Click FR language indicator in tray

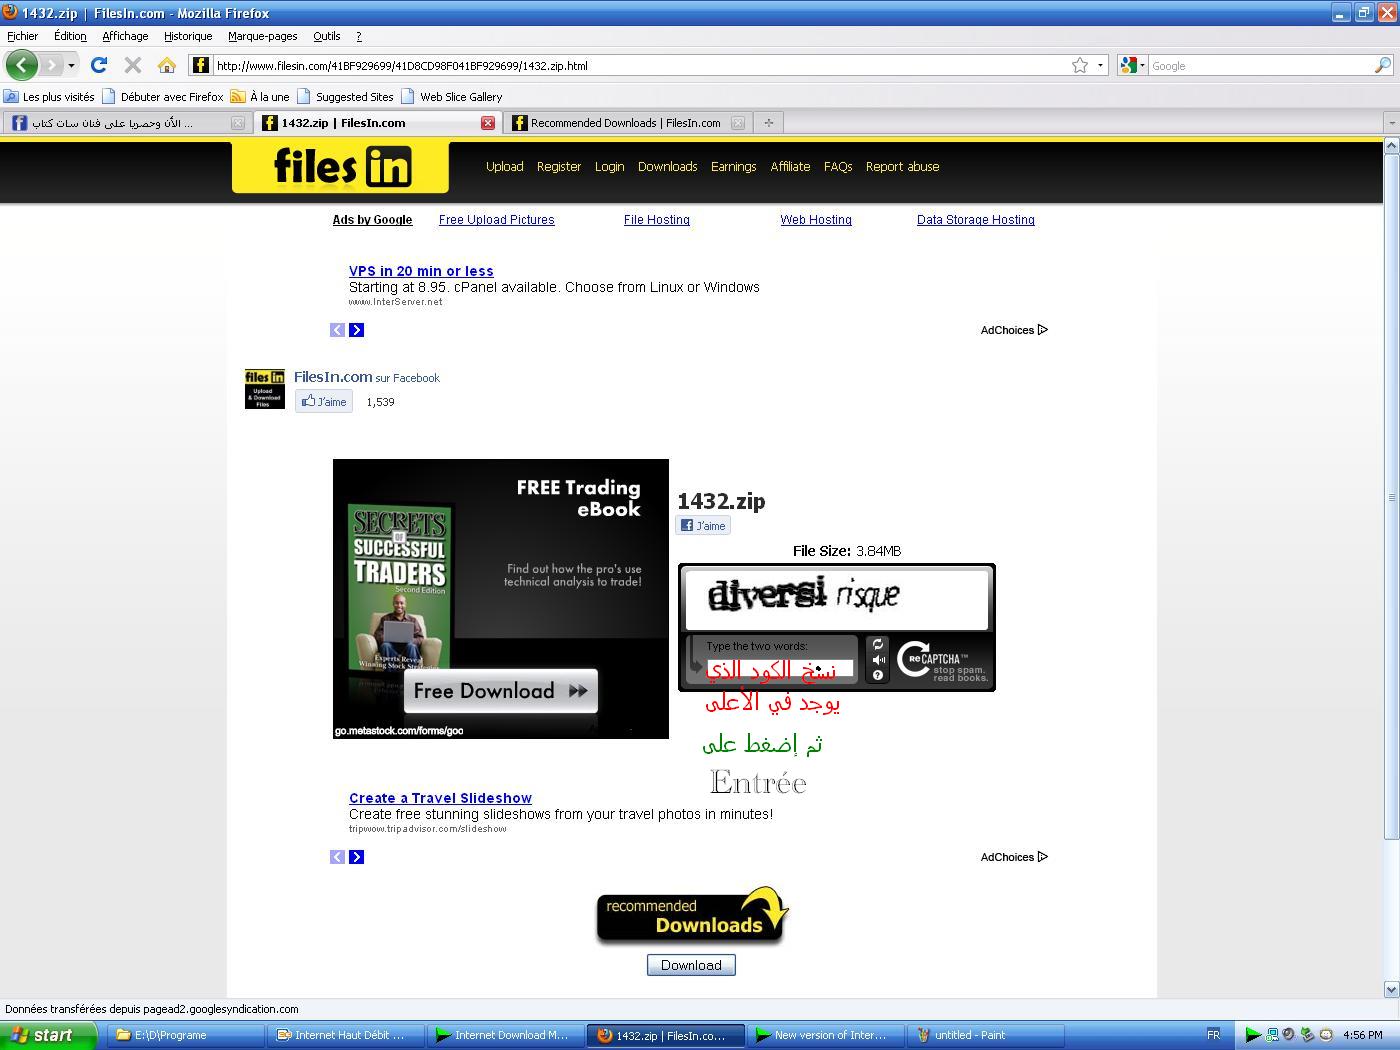click(1213, 1035)
